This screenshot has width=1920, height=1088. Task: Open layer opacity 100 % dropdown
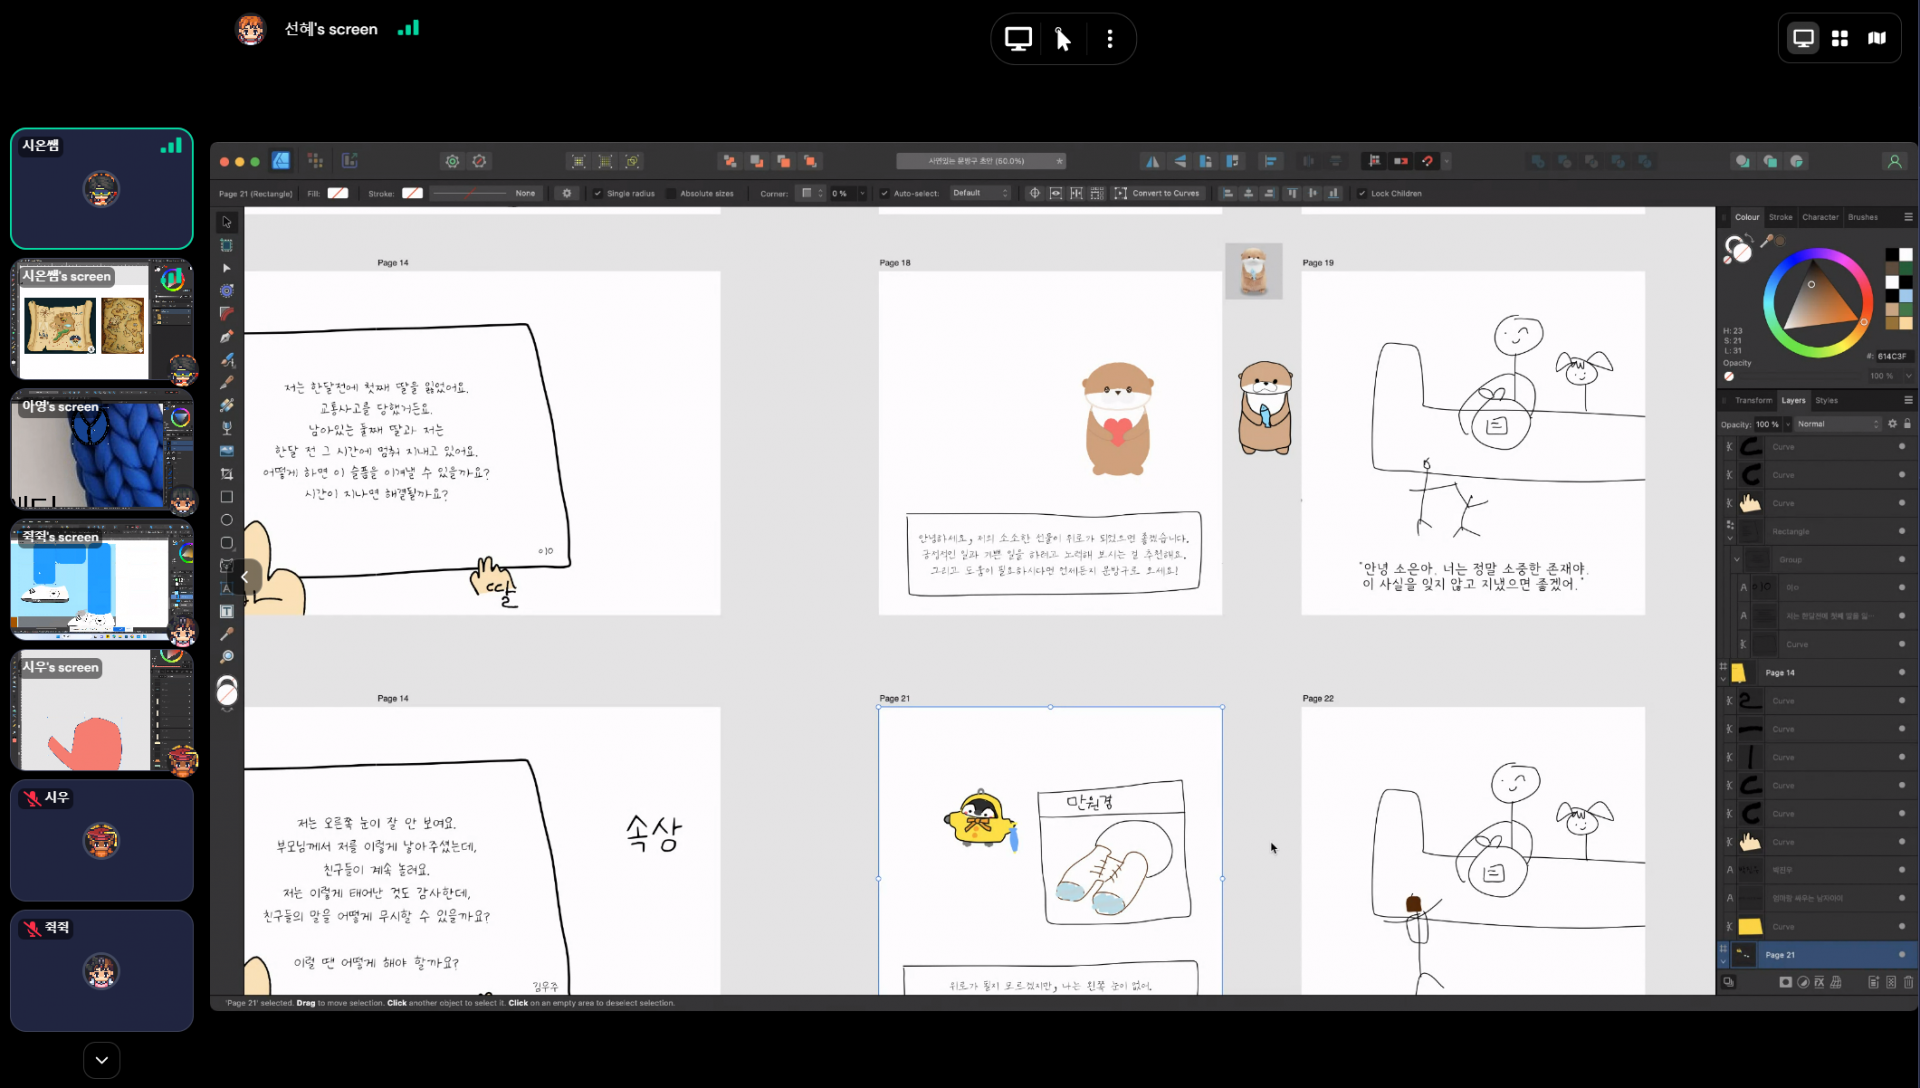pyautogui.click(x=1788, y=424)
